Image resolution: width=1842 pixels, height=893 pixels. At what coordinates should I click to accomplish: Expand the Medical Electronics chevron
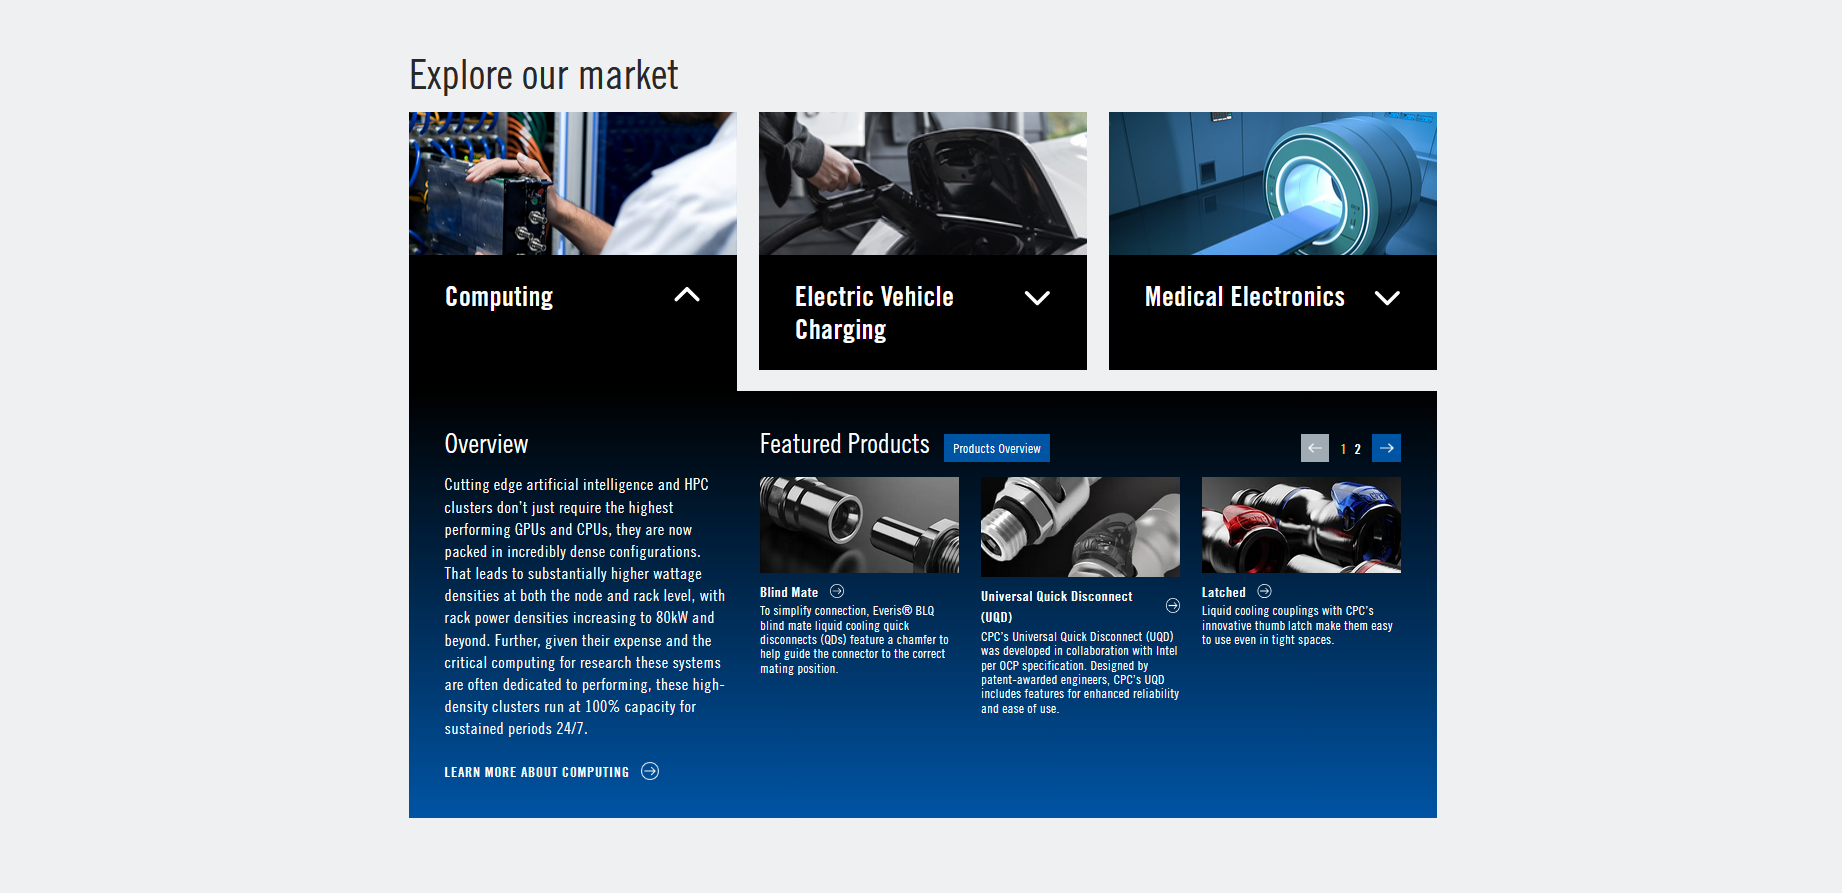click(1387, 298)
